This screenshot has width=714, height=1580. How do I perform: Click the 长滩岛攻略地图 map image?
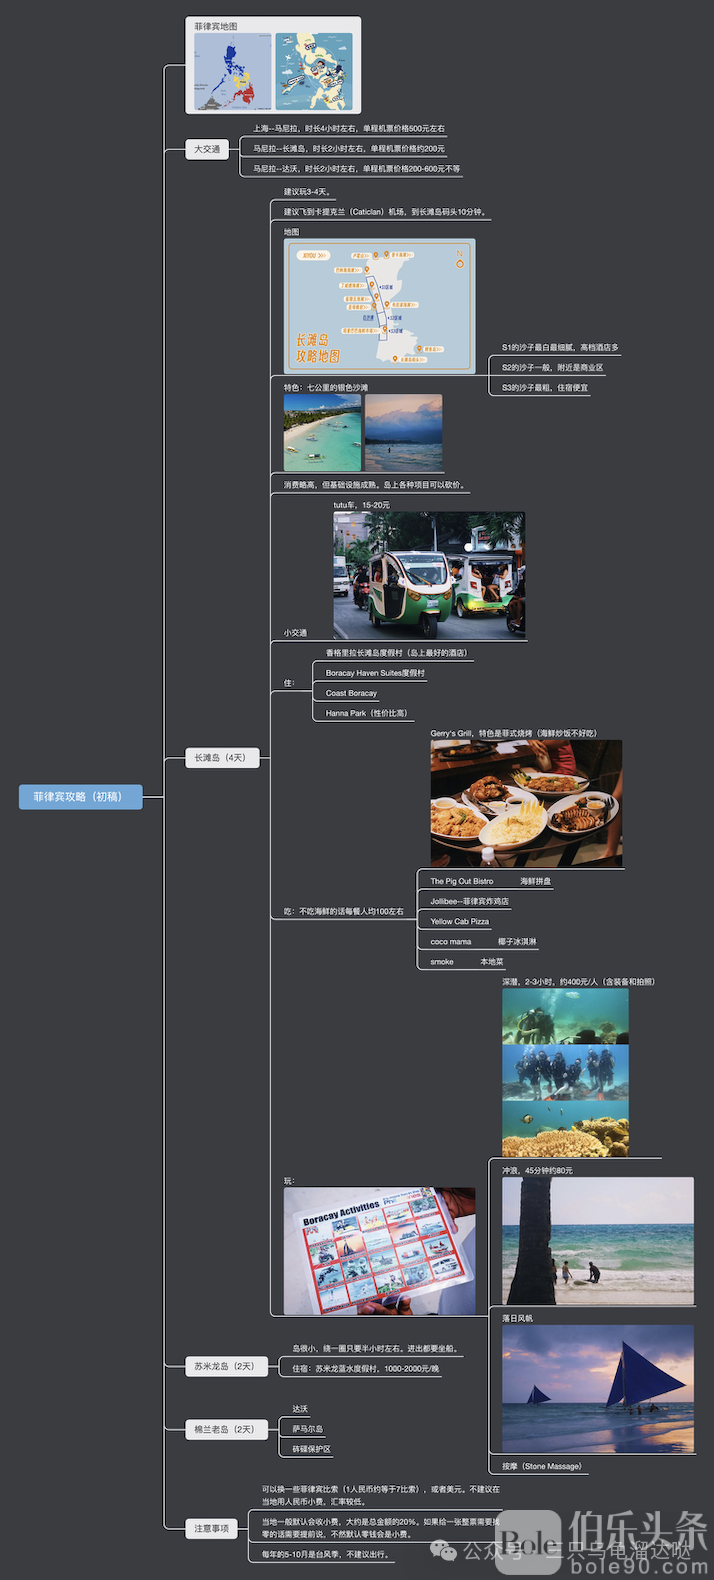379,306
